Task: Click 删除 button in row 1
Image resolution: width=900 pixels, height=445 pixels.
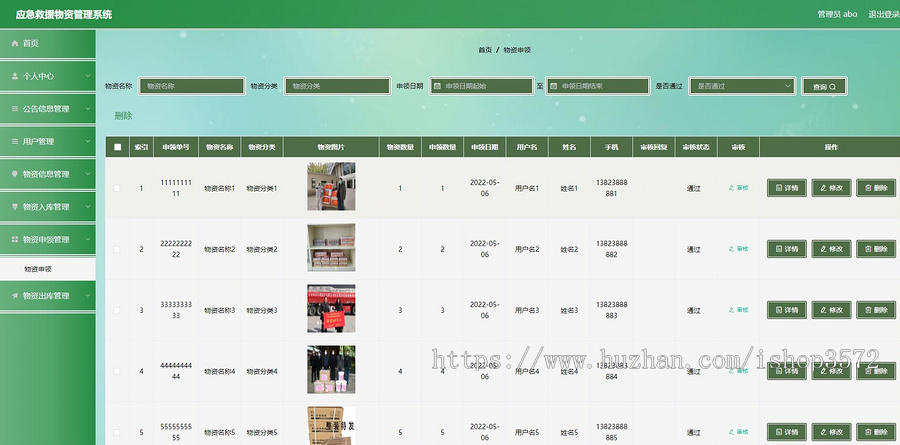Action: 876,188
